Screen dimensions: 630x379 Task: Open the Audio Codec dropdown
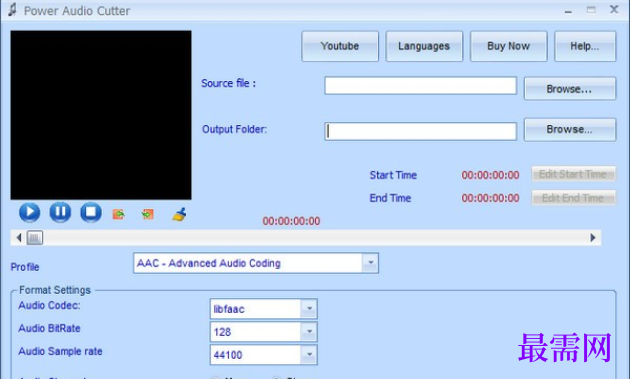coord(309,309)
